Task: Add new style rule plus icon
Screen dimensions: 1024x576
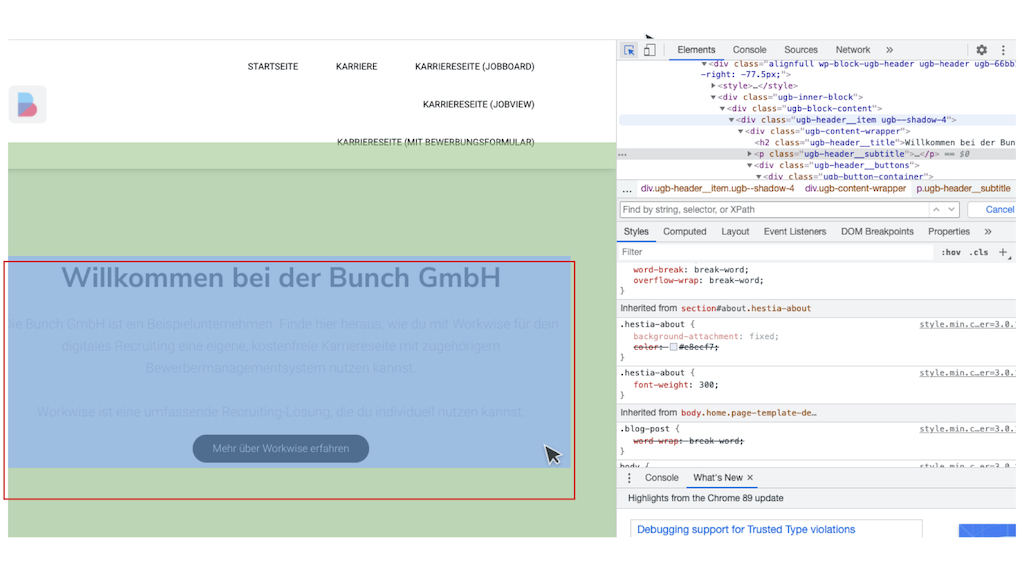Action: coord(1004,252)
